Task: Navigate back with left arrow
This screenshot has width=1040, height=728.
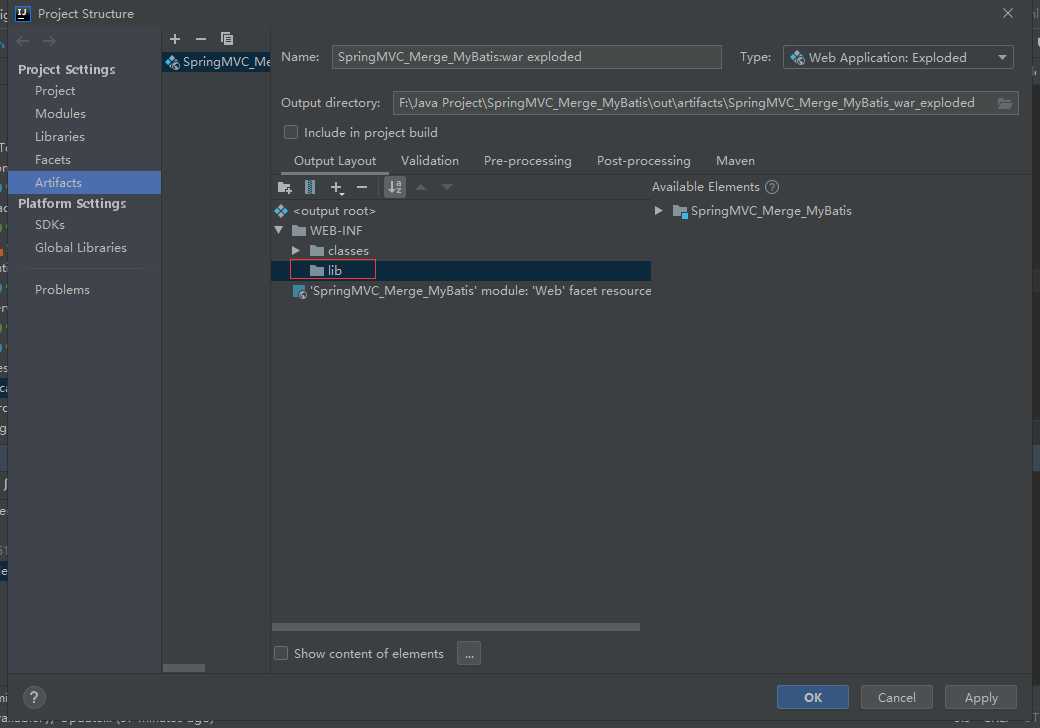Action: (23, 41)
